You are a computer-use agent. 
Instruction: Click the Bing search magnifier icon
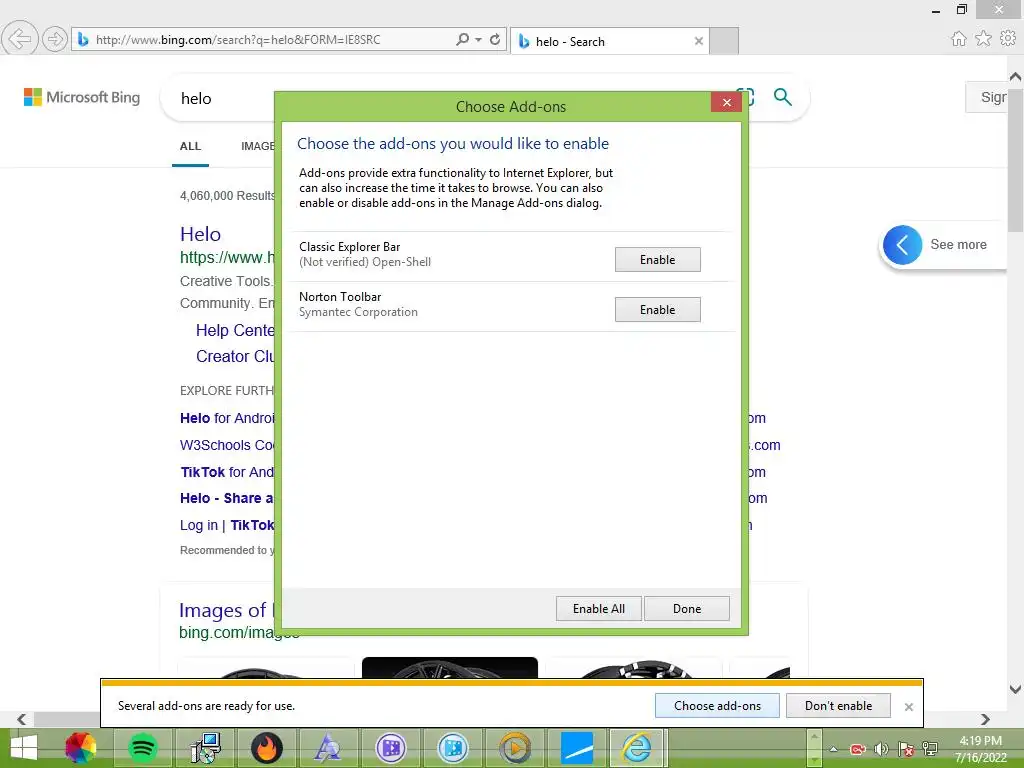[782, 97]
